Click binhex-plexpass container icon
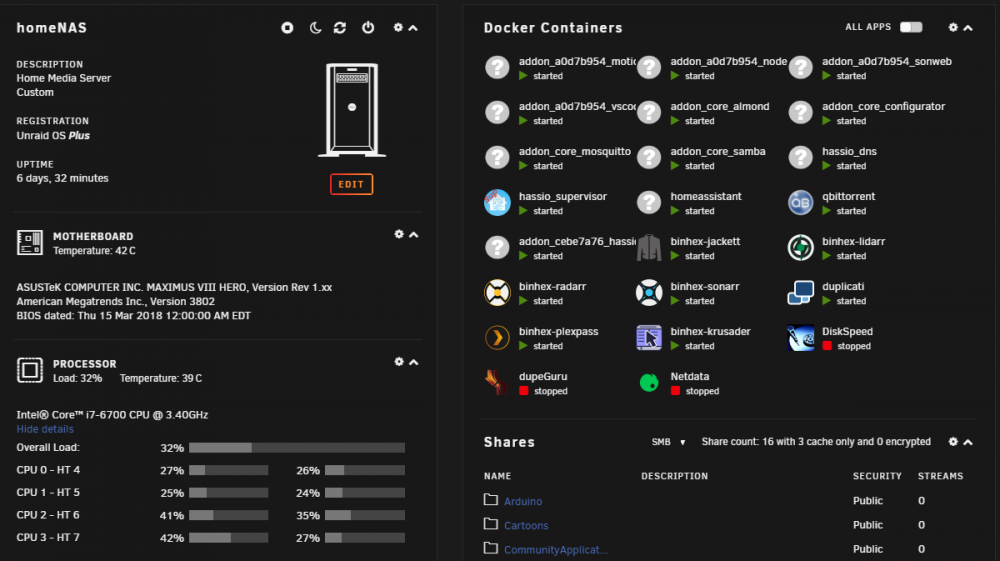1000x561 pixels. (497, 338)
